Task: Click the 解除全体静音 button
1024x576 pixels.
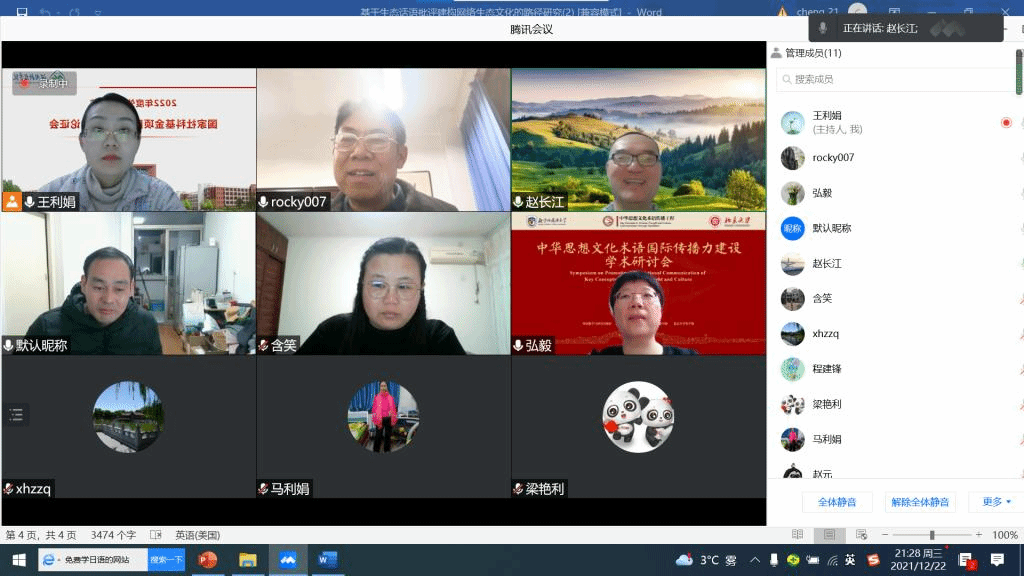Action: (x=920, y=502)
